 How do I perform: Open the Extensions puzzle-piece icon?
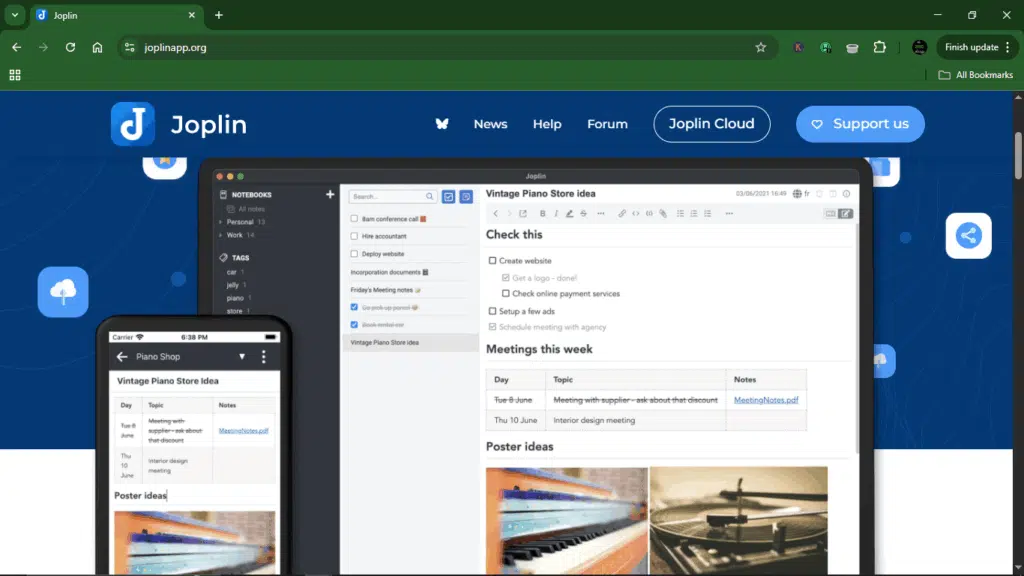(880, 47)
